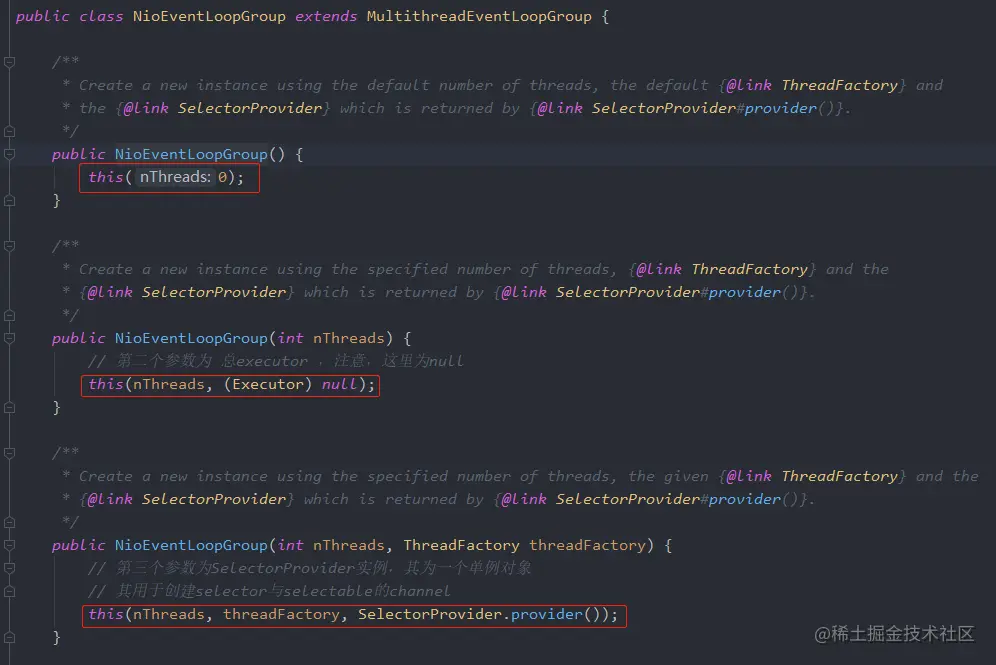Click 'nThreads' parameter name in 'NioEventLoopGroup(int nThreads) {'

click(348, 339)
